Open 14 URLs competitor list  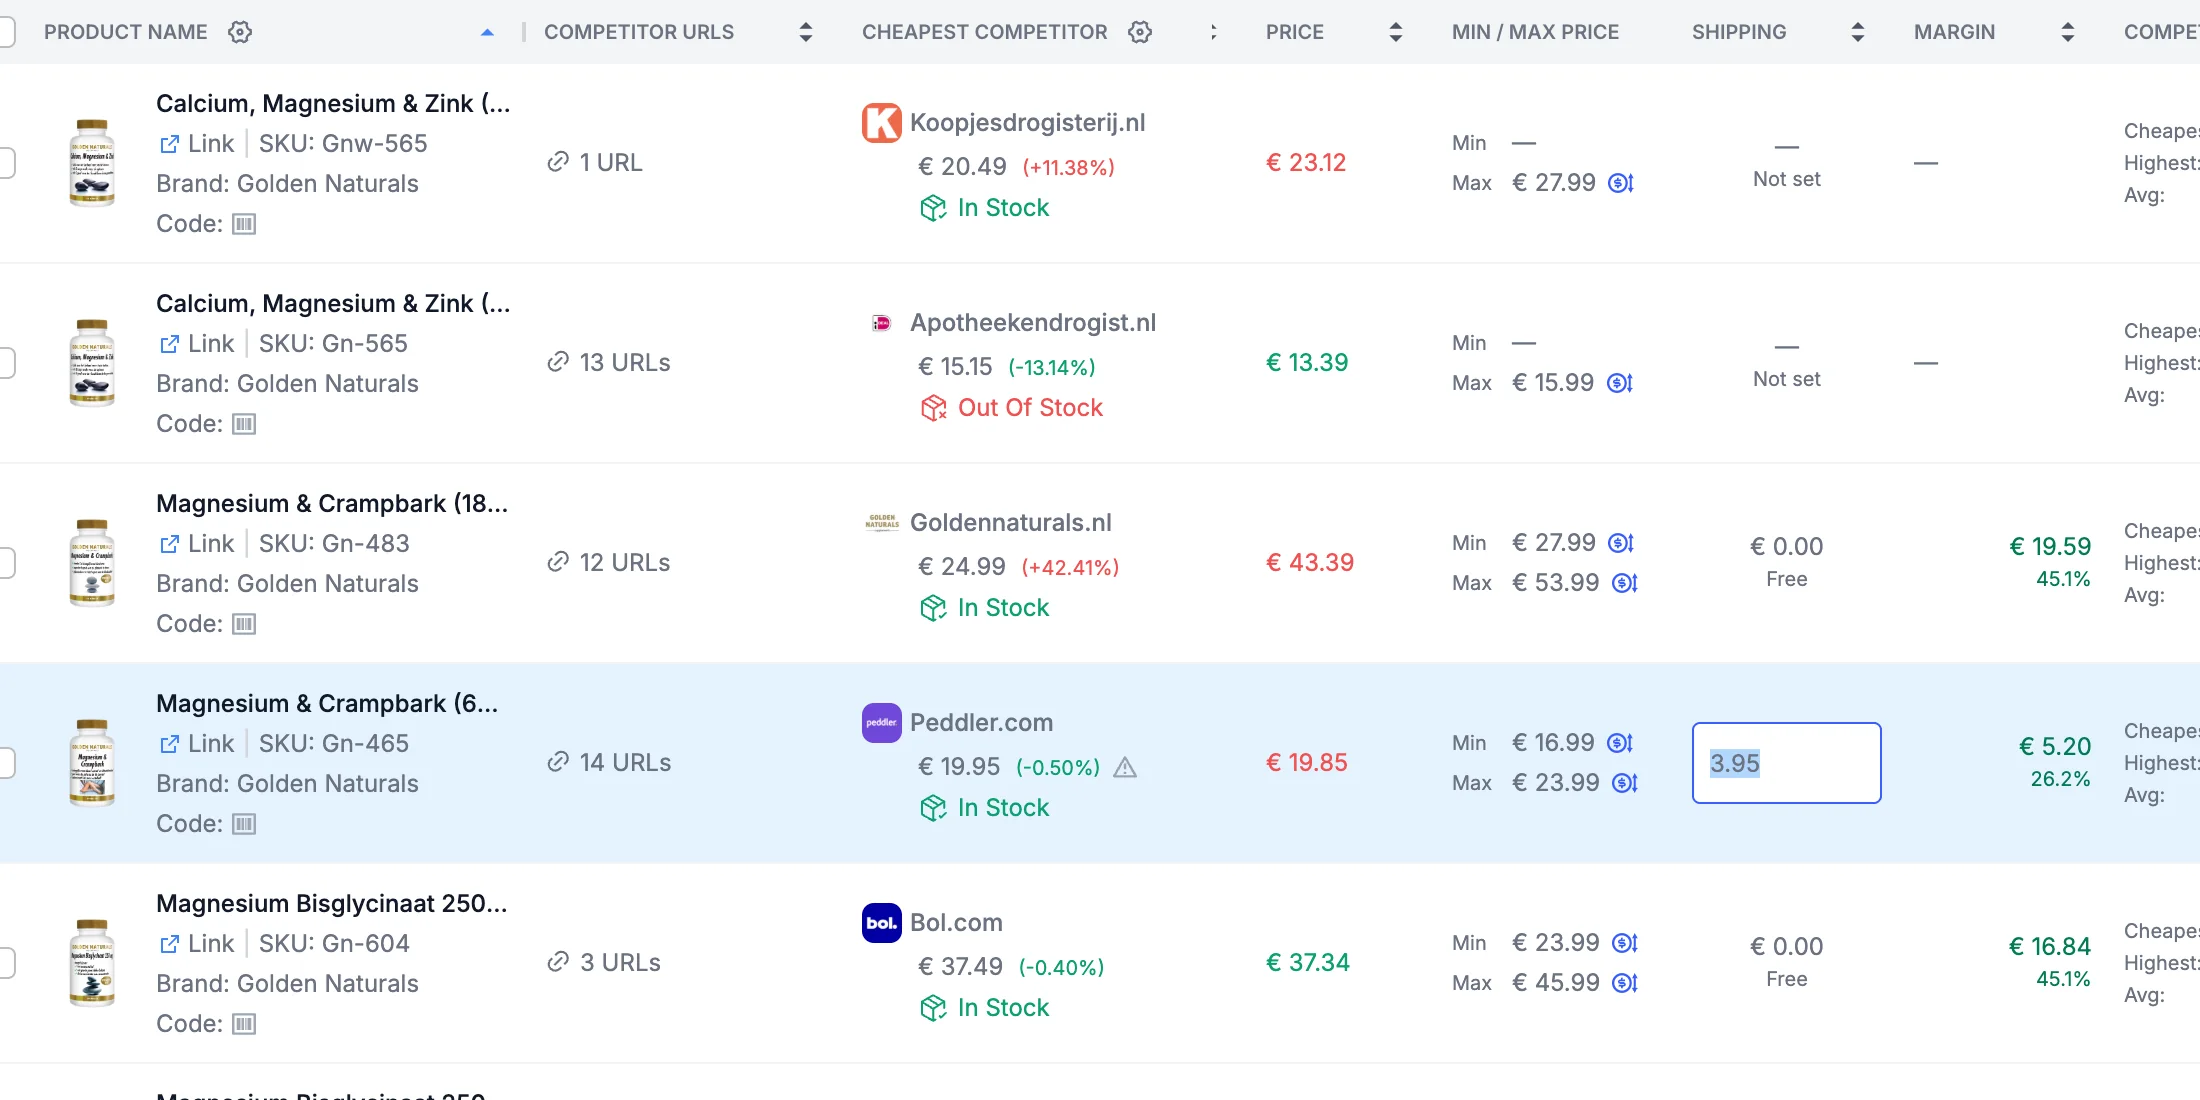coord(609,762)
